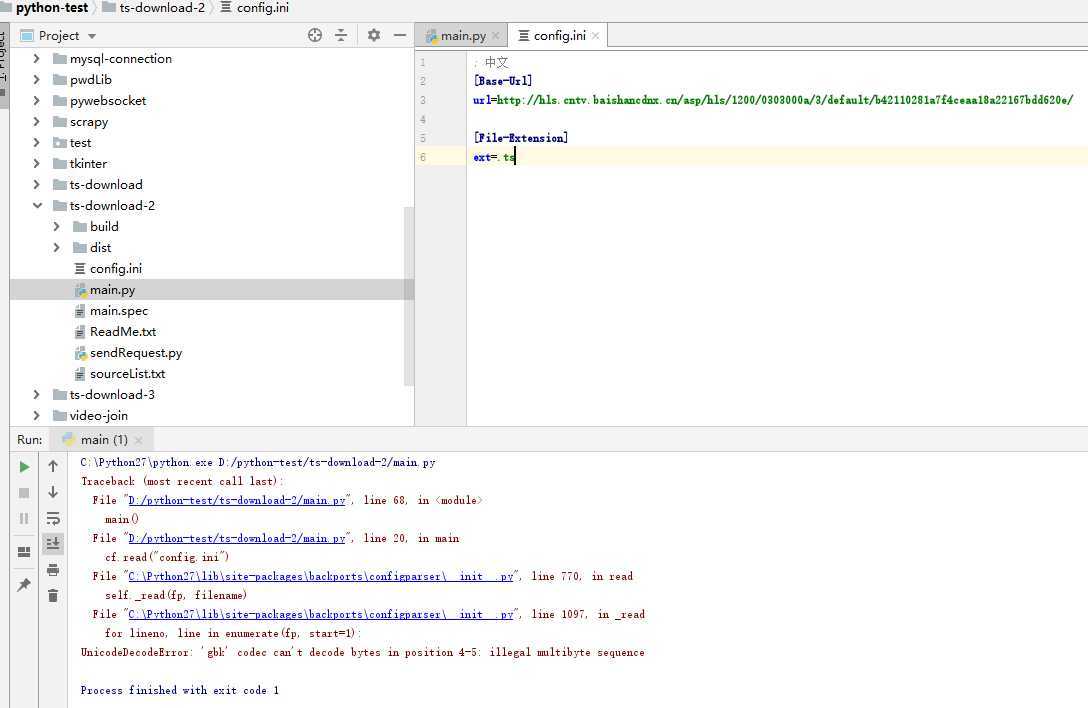Screen dimensions: 1088x708
Task: Click the down arrow in Run toolbar
Action: (x=53, y=492)
